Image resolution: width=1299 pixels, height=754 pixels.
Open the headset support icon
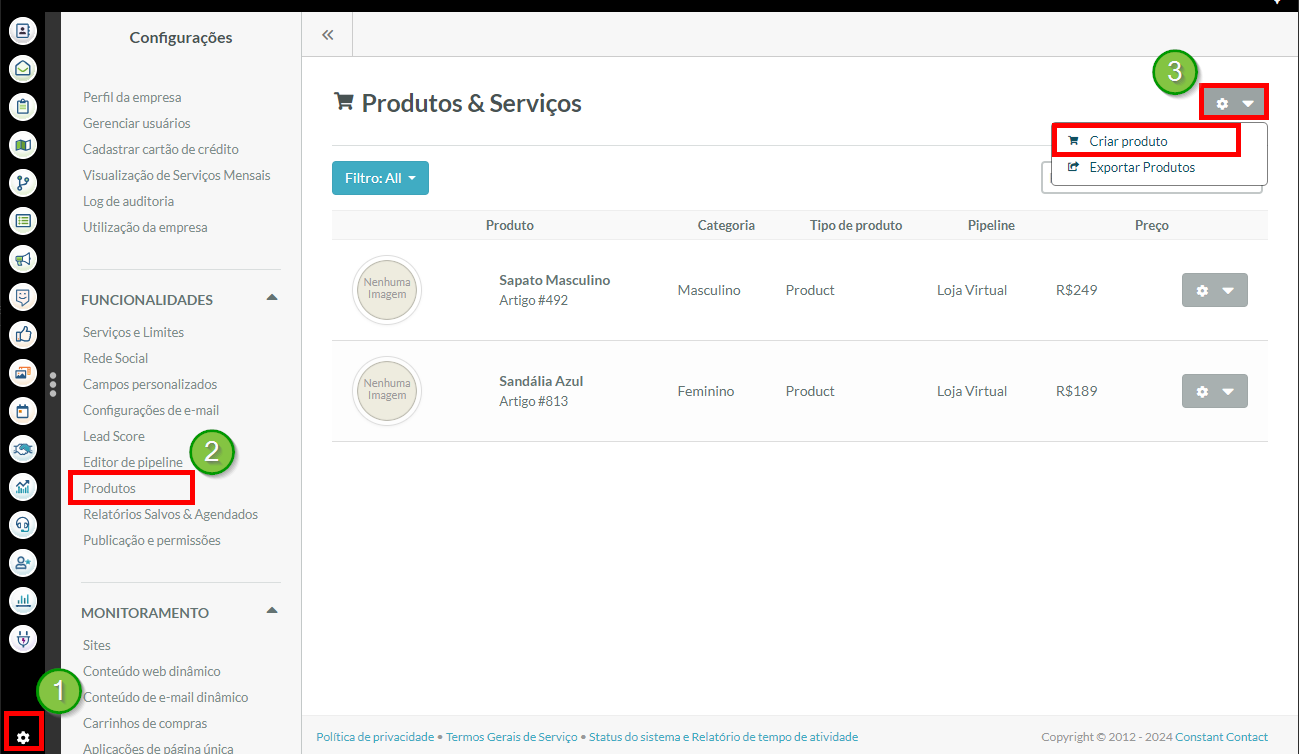coord(23,525)
